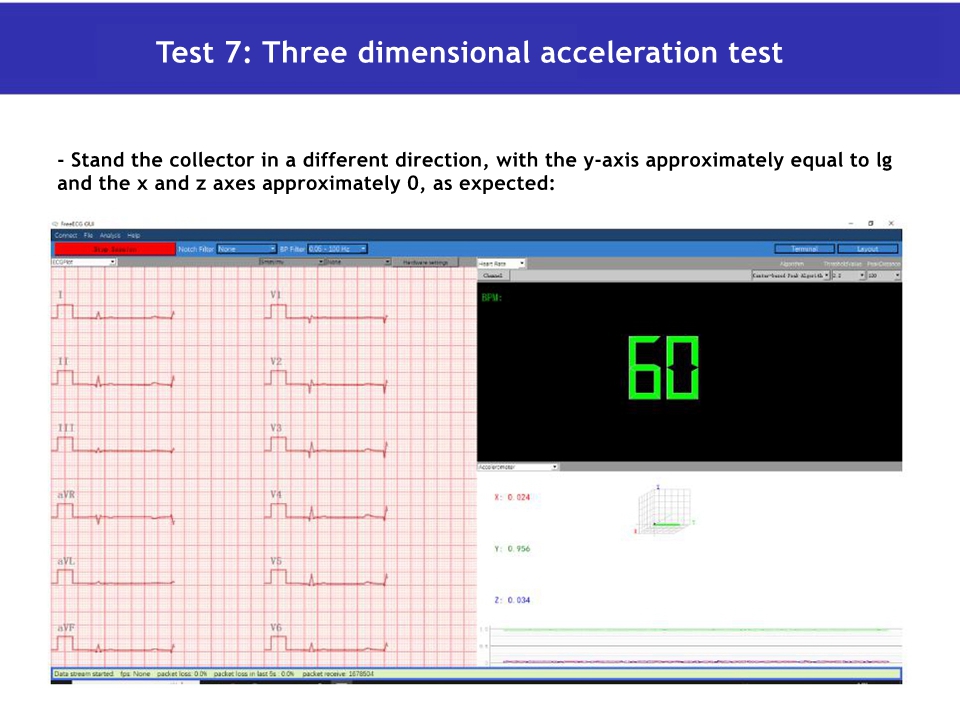
Task: Click the Channel button
Action: coord(492,274)
